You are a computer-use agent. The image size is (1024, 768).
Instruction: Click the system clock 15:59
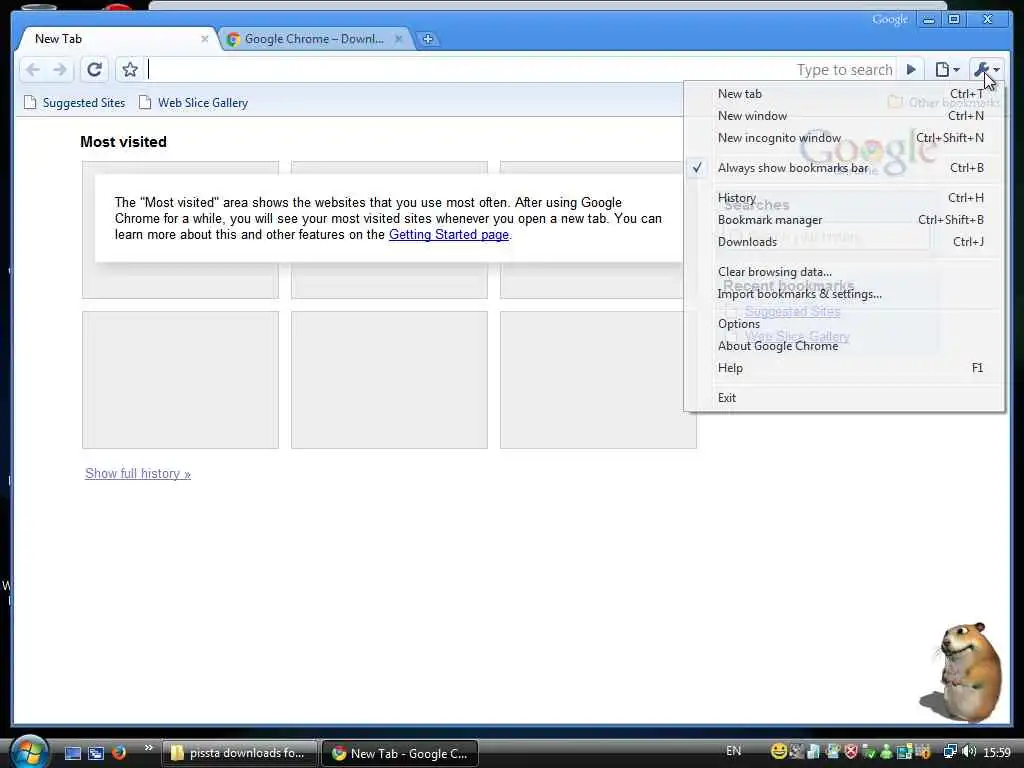(997, 752)
